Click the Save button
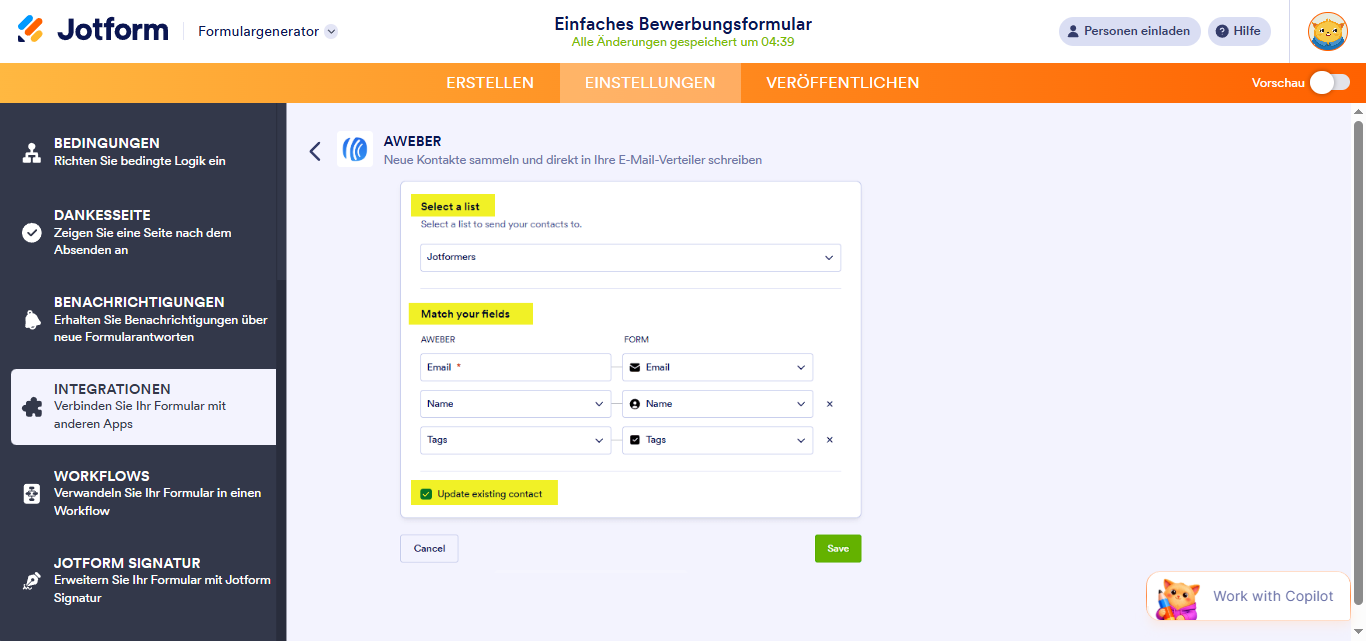The image size is (1366, 641). click(x=837, y=548)
